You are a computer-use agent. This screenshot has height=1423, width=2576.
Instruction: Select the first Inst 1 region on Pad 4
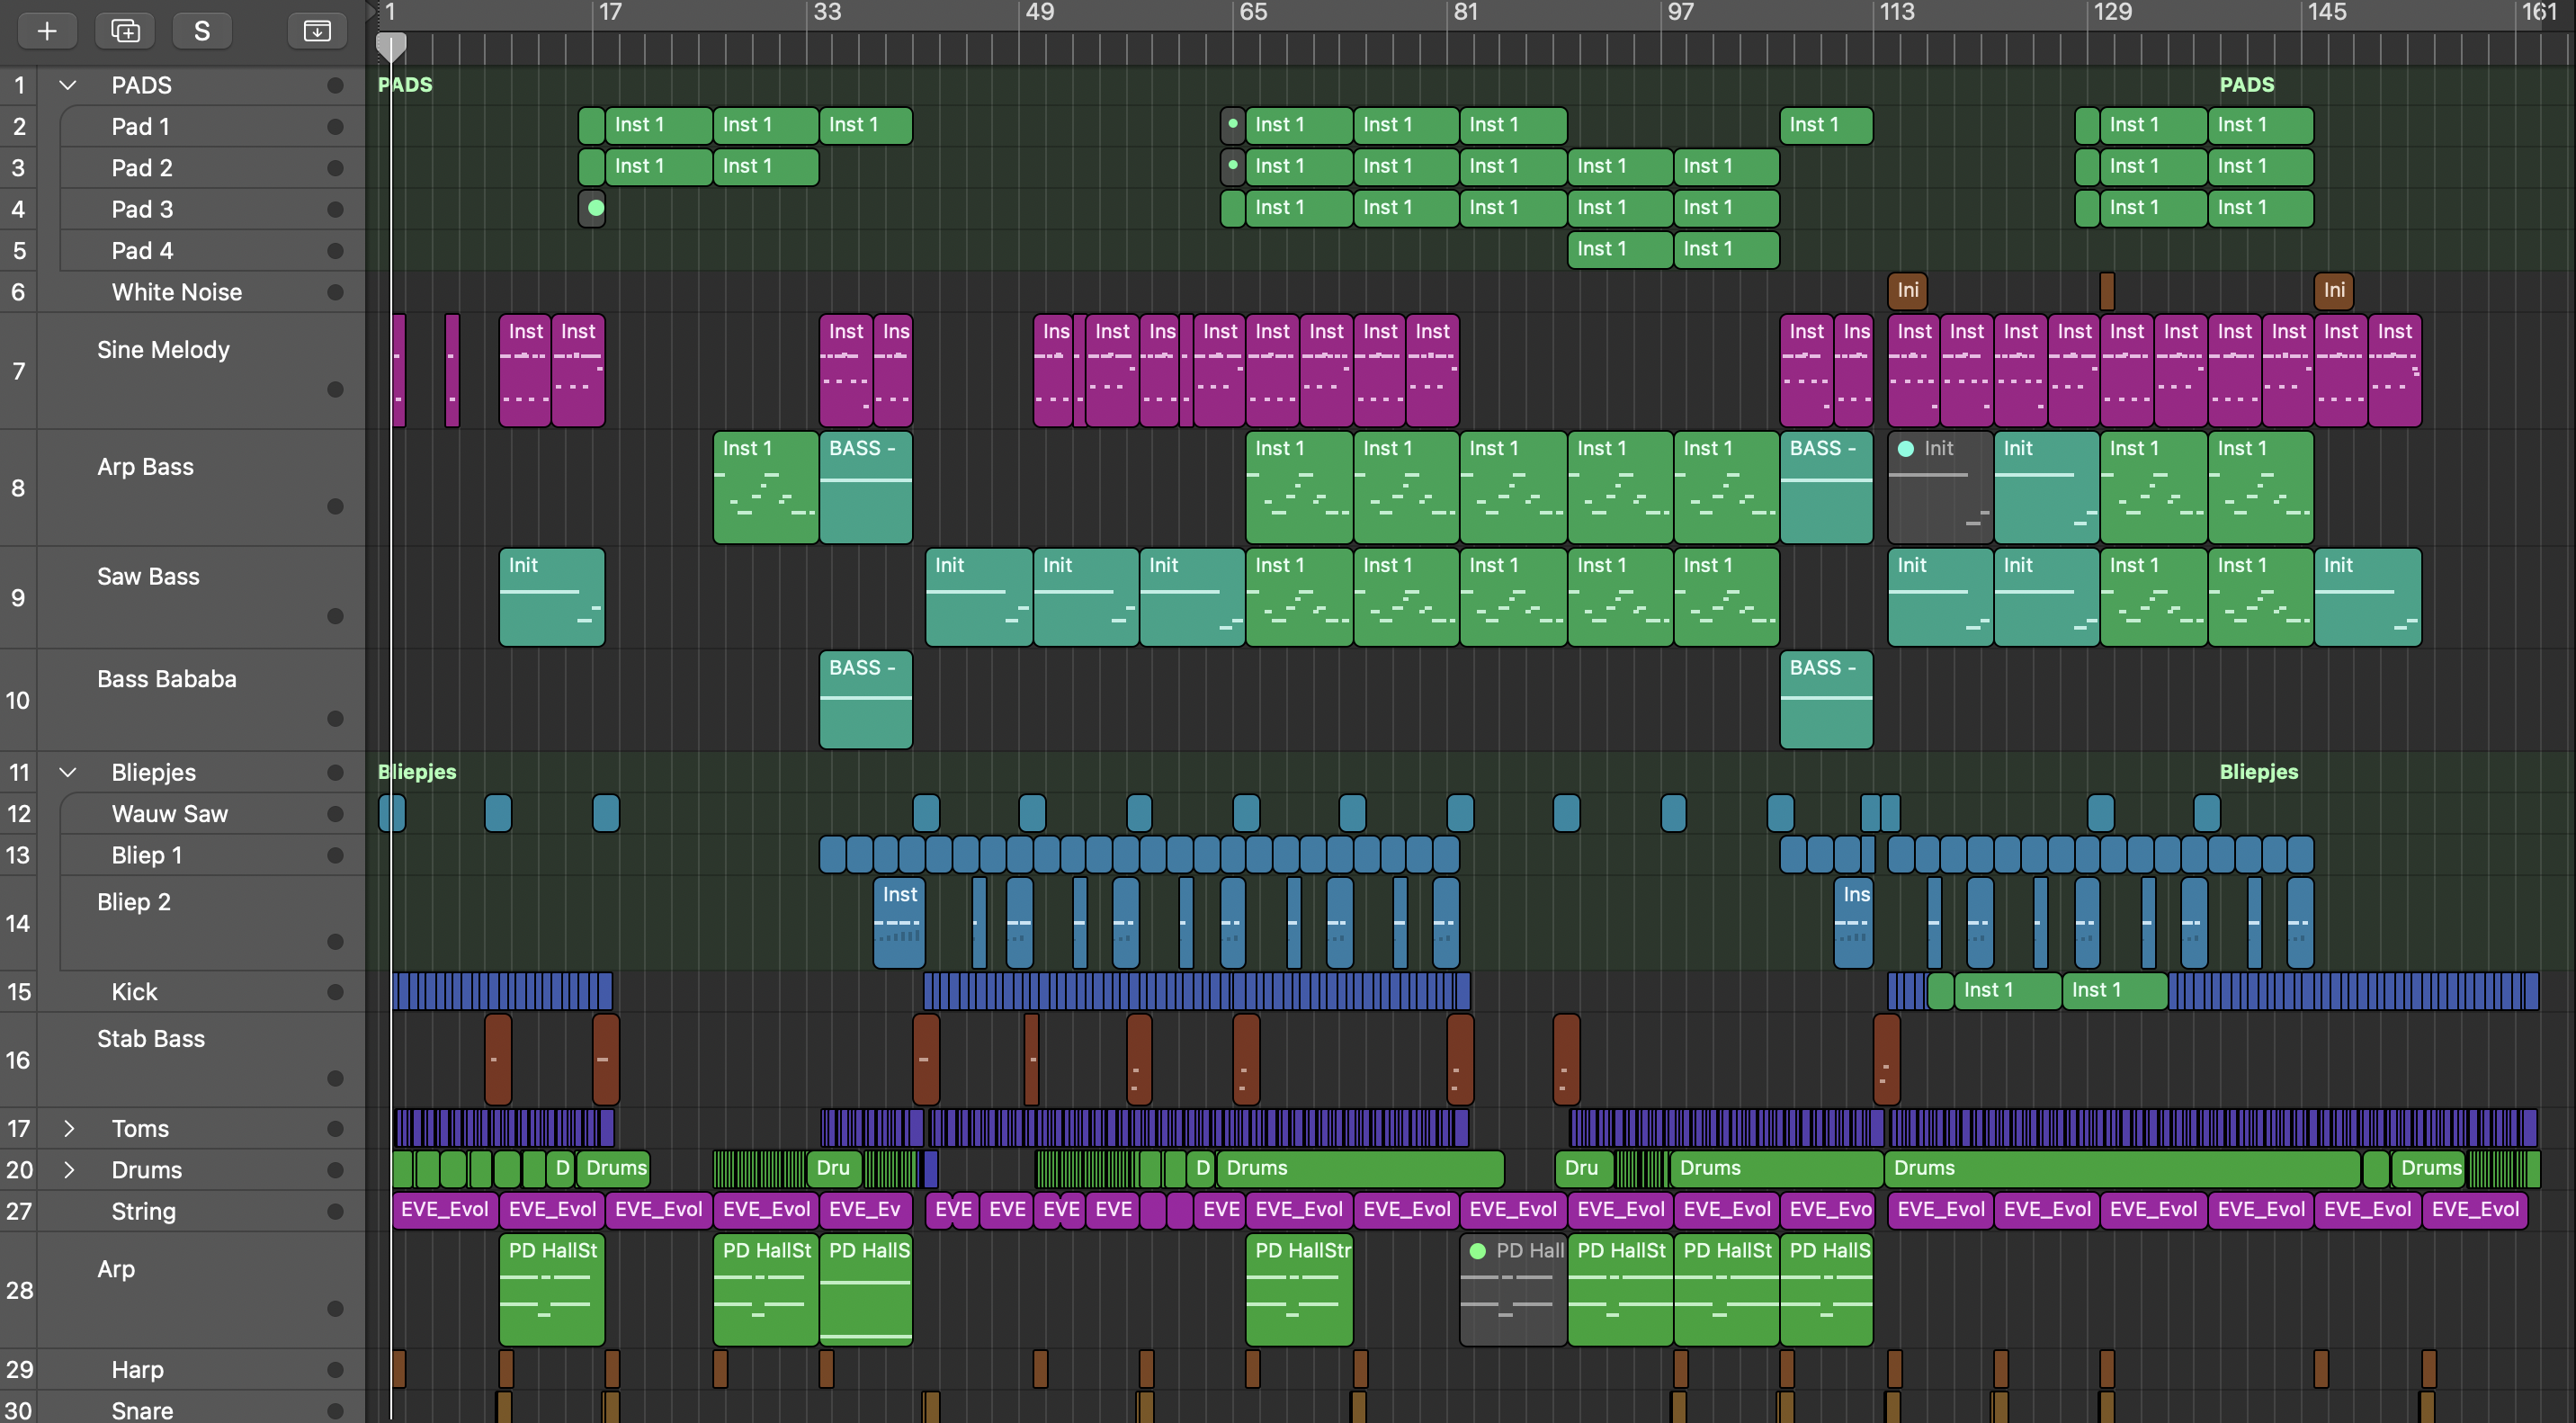1619,249
